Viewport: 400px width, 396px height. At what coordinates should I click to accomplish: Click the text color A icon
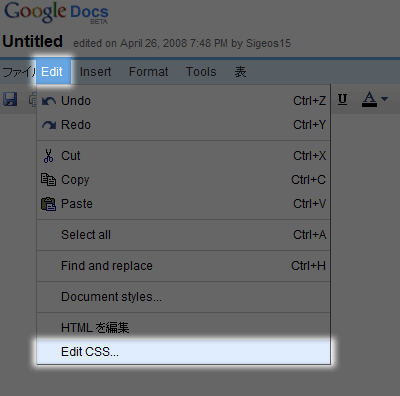(369, 99)
